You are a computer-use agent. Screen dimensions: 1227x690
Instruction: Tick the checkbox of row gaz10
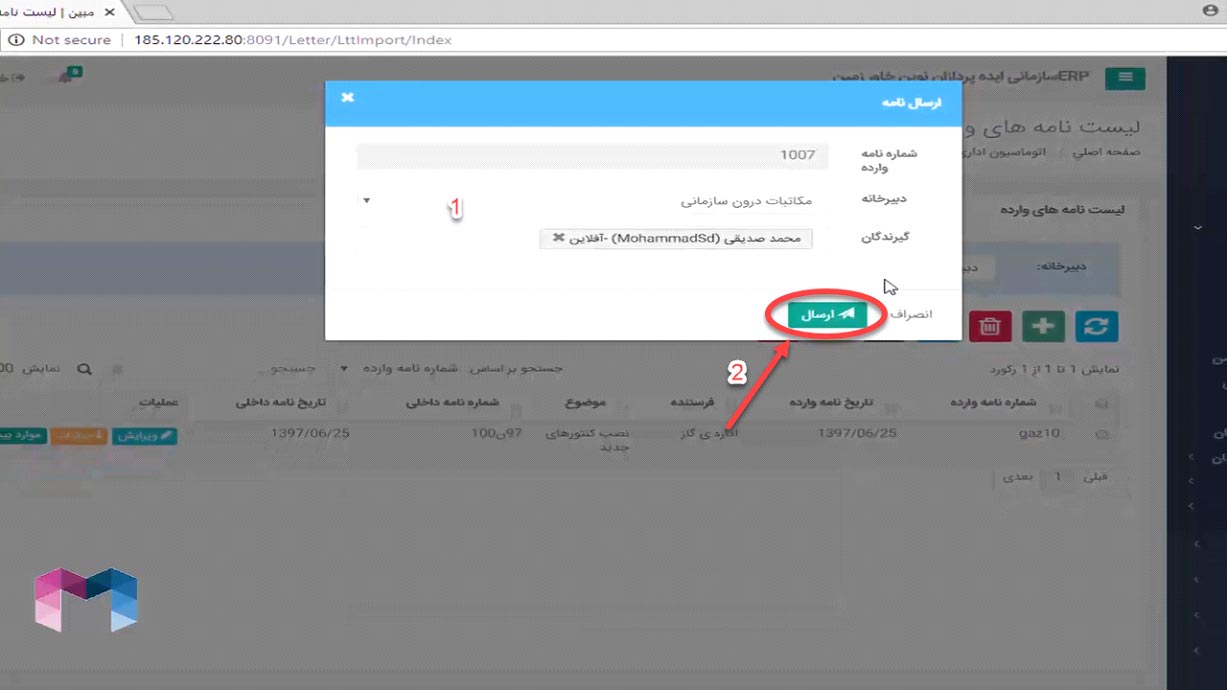coord(1102,435)
